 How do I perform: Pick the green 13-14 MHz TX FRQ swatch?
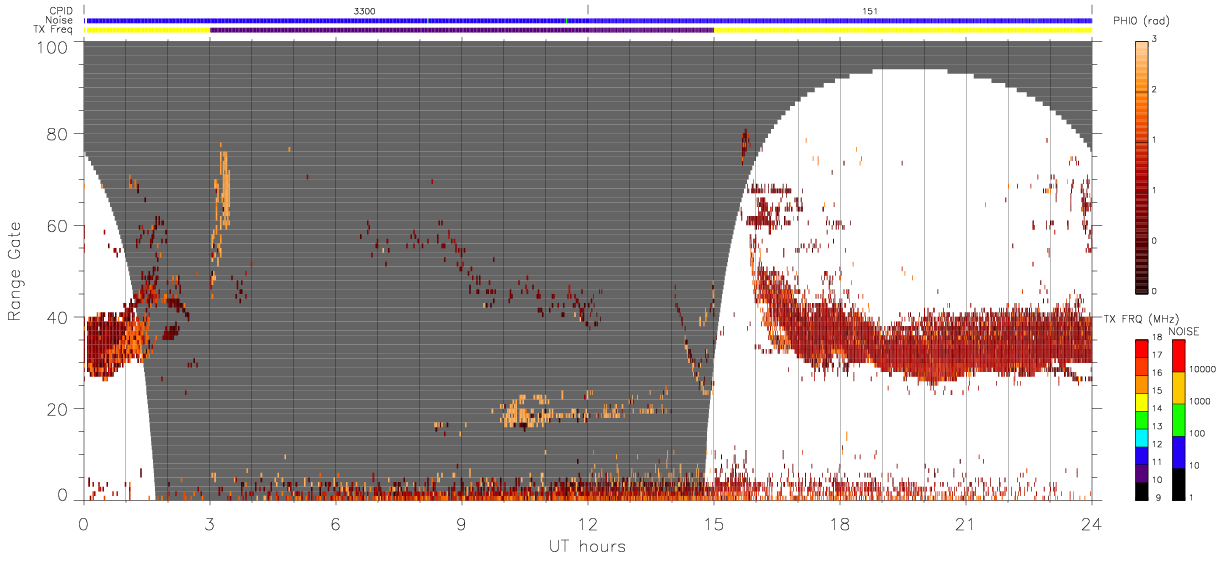pyautogui.click(x=1141, y=420)
